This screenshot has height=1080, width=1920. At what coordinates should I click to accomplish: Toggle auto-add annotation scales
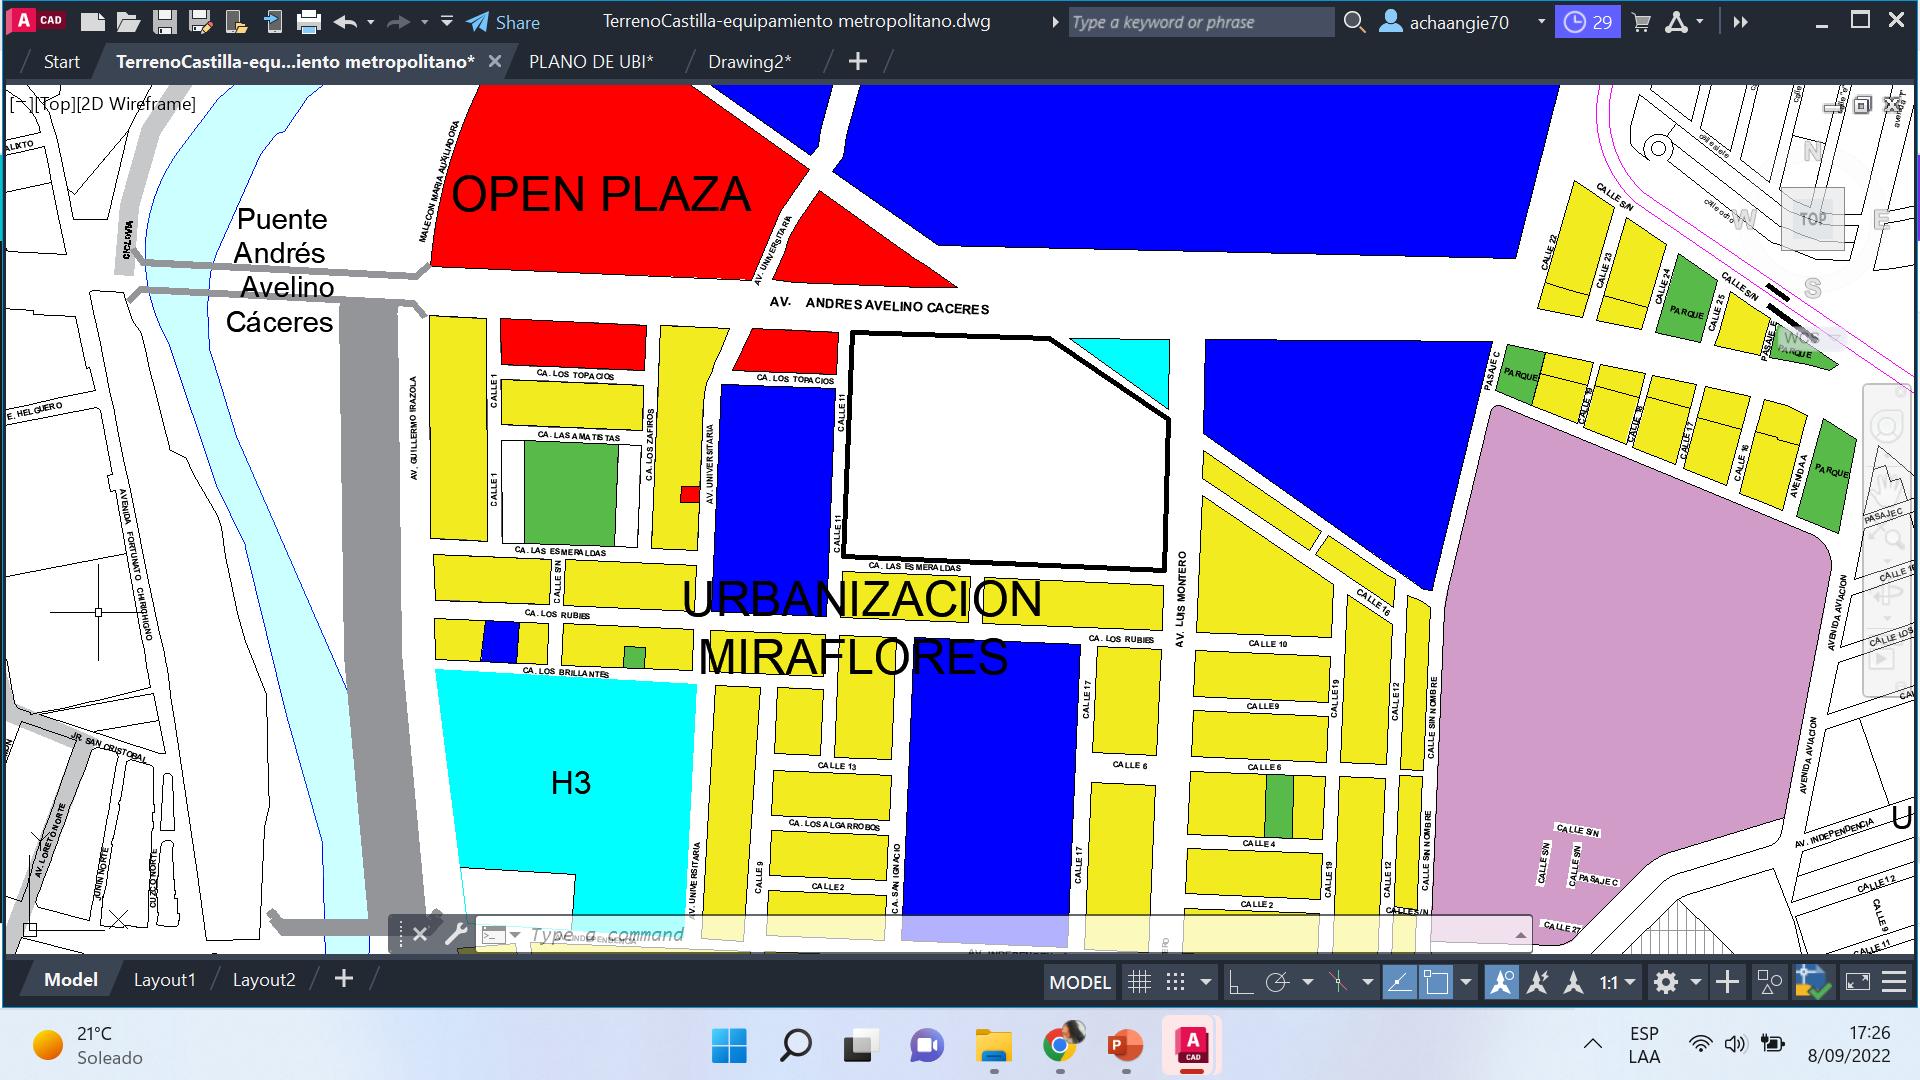[x=1538, y=982]
